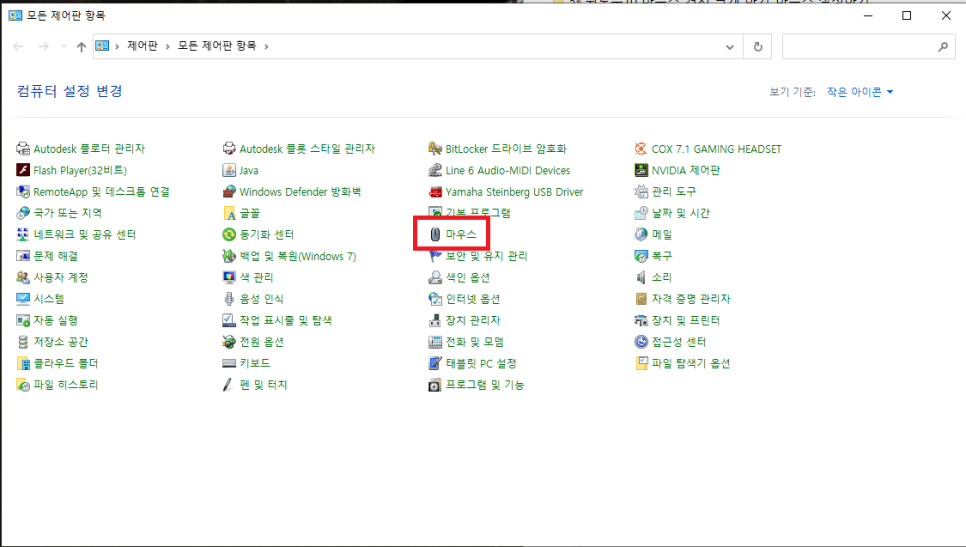
Task: Click the Back navigation arrow
Action: click(x=18, y=46)
